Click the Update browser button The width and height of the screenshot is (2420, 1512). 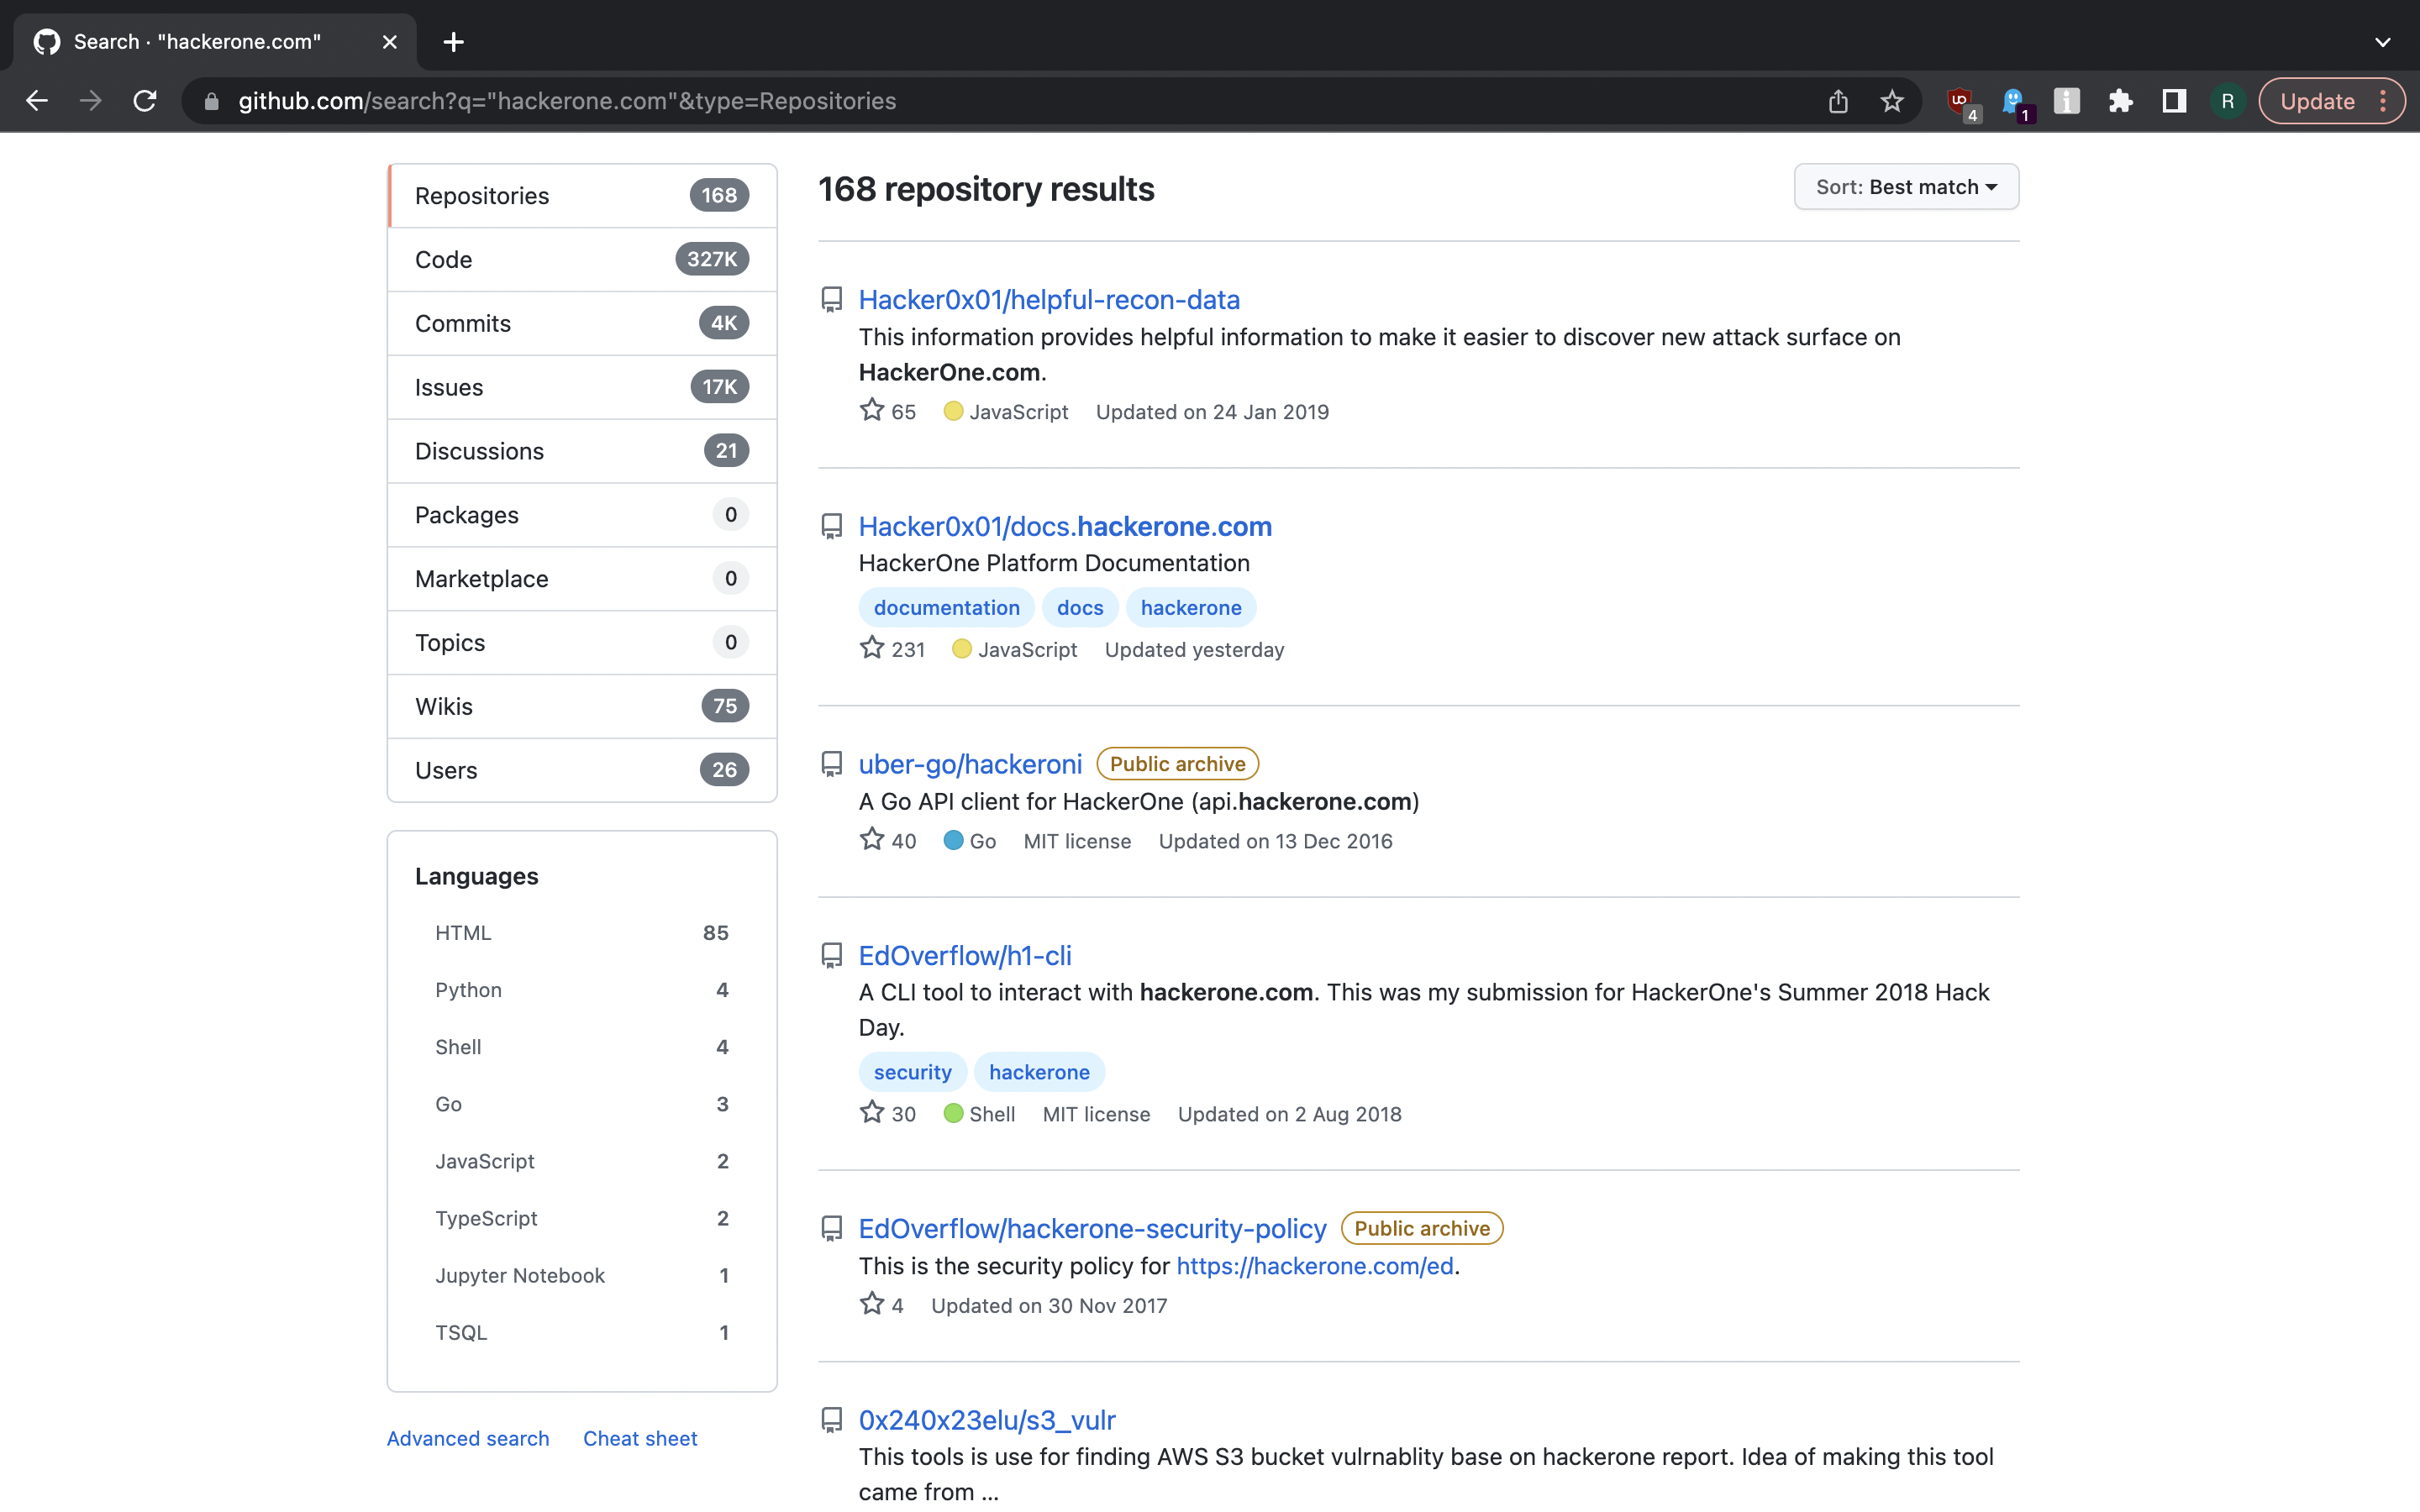pos(2332,101)
